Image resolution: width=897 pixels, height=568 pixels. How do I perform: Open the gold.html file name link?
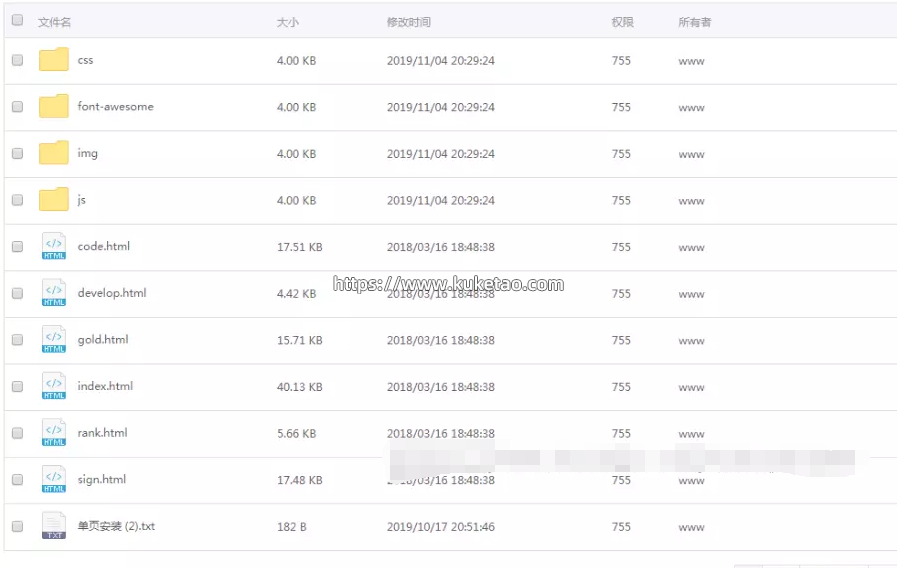point(103,340)
